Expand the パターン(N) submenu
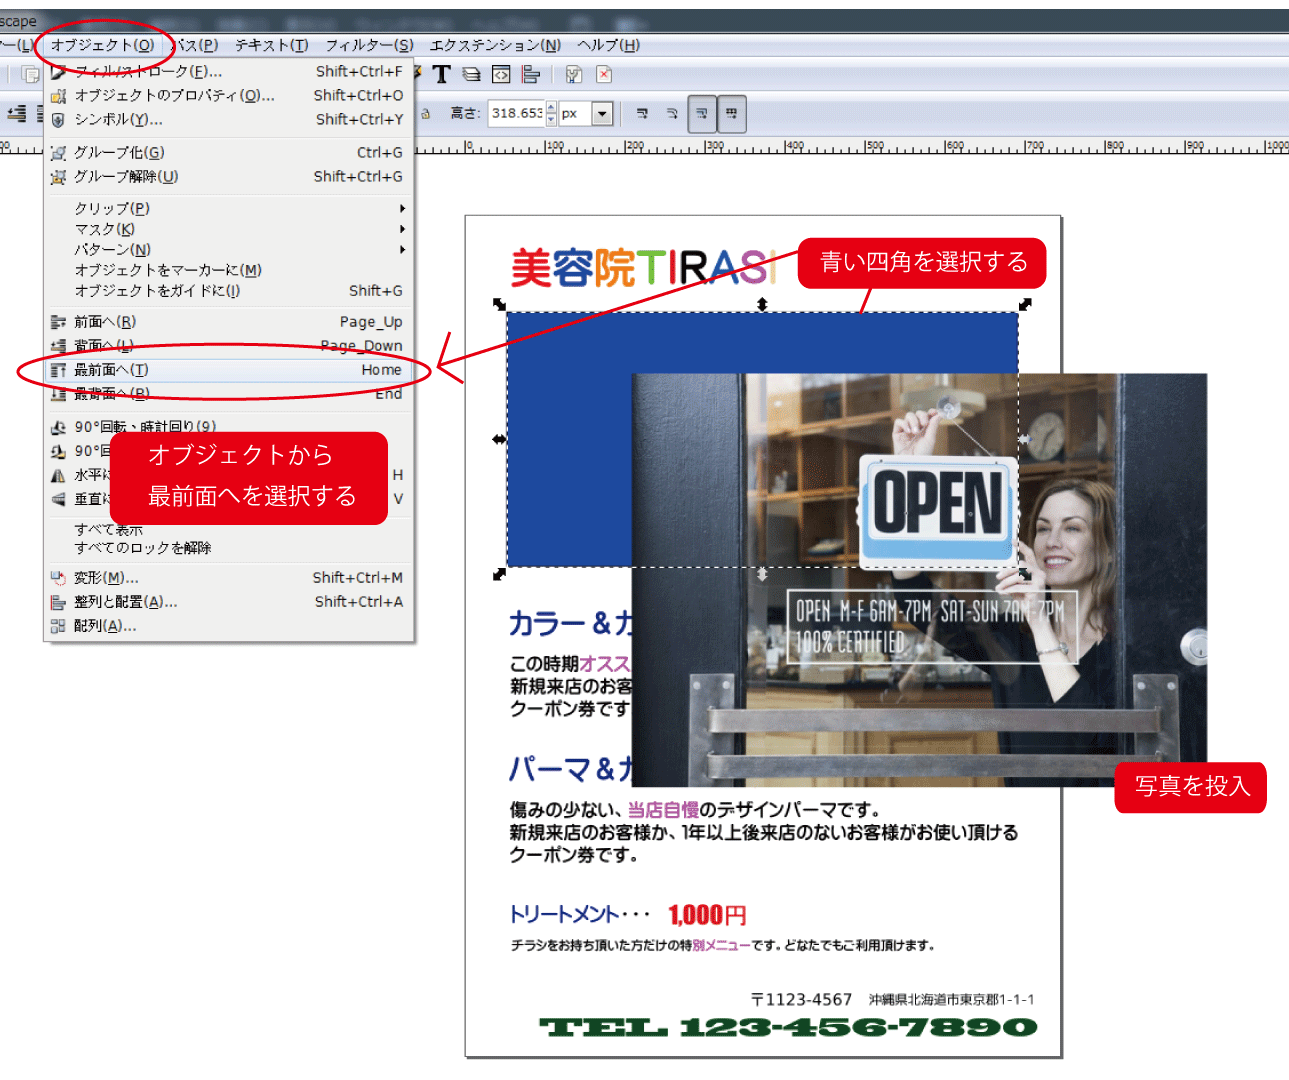 (x=229, y=249)
